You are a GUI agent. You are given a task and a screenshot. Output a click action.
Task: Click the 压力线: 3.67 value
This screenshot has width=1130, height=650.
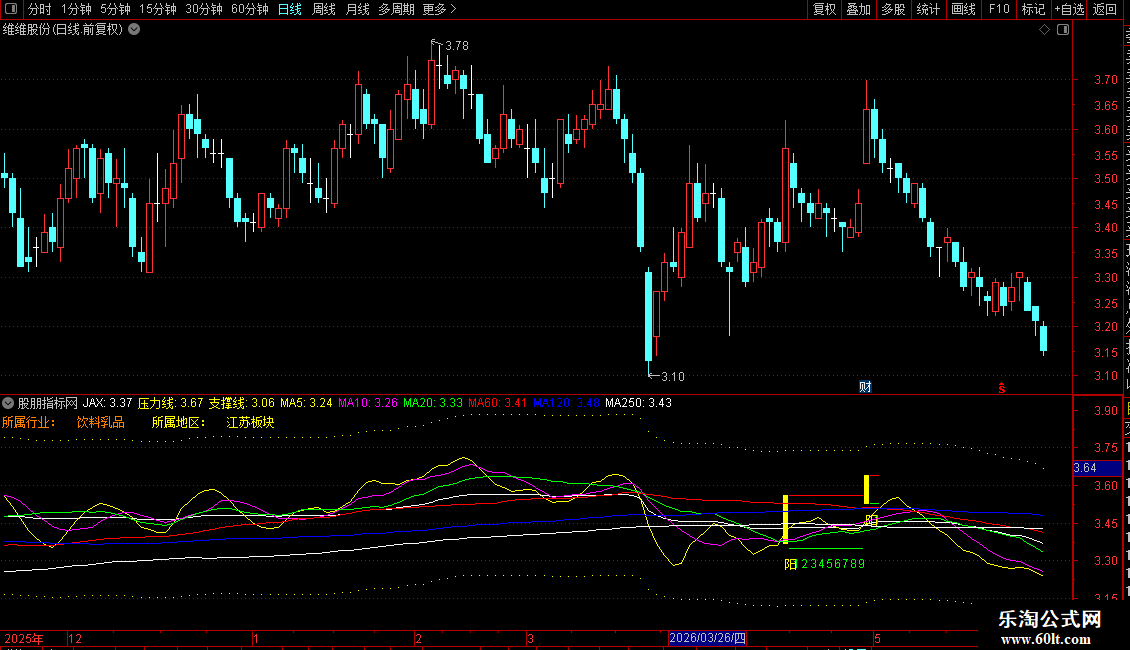170,403
